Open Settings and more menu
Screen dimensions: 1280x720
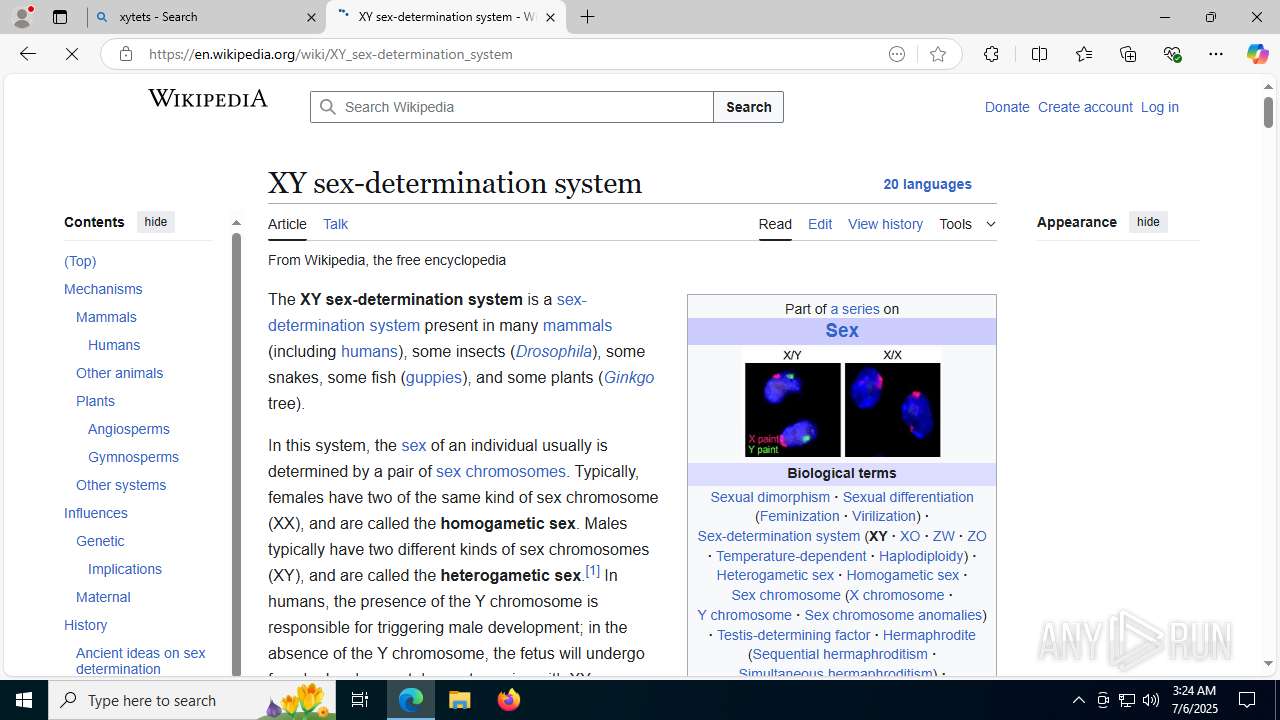pyautogui.click(x=1216, y=54)
